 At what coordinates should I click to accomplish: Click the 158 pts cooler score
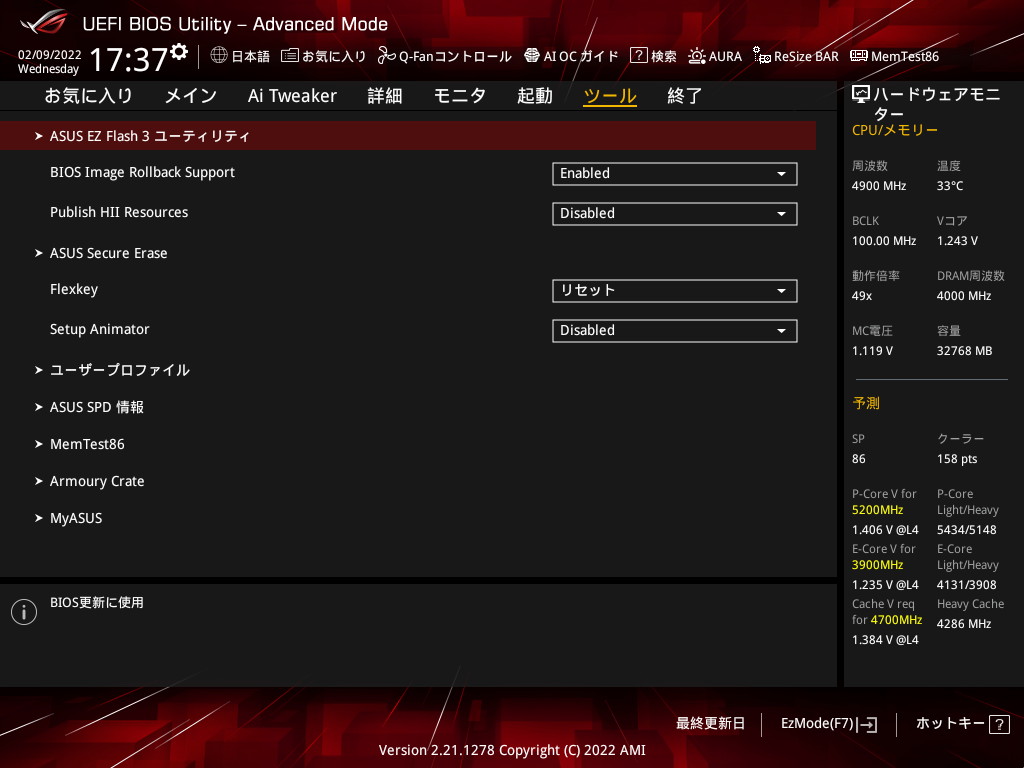pos(957,459)
